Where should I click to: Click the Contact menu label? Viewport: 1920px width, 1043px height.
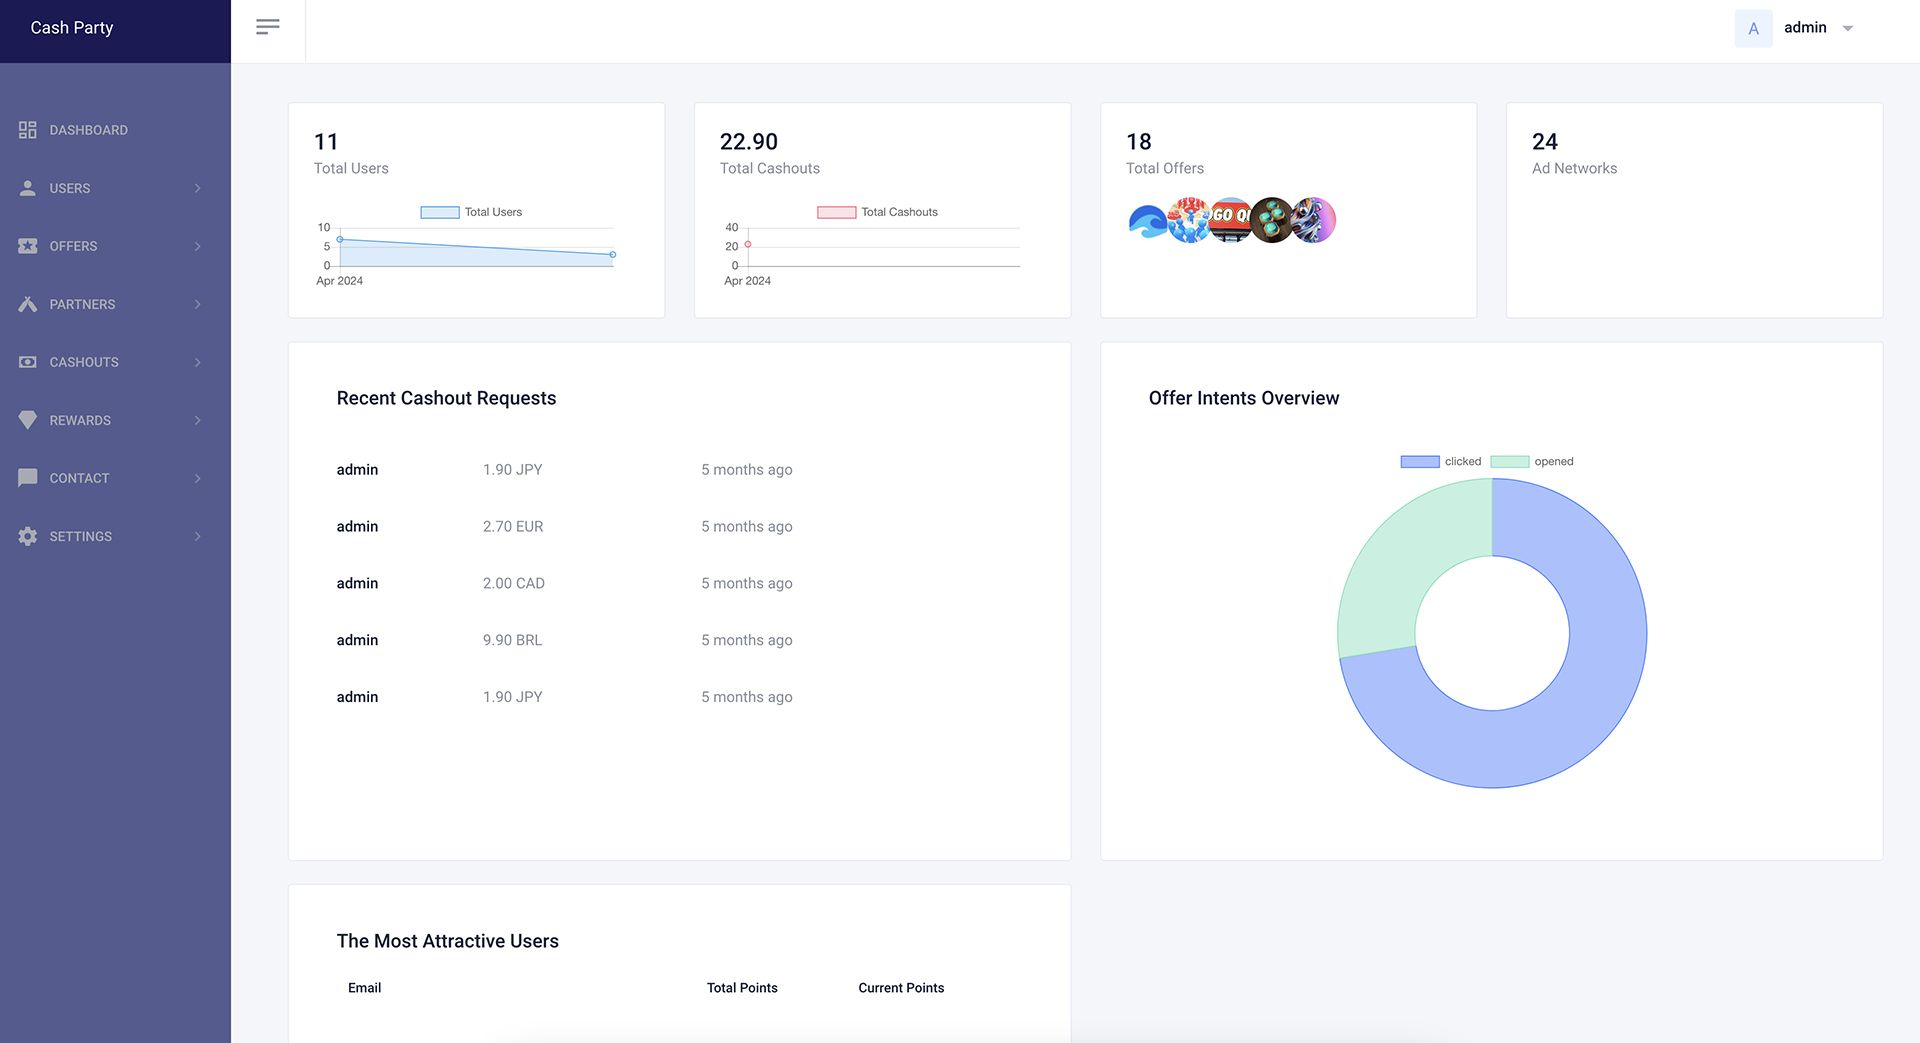80,478
